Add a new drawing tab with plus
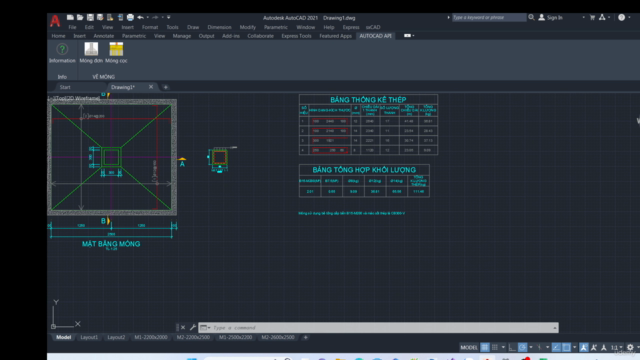640x360 pixels. click(165, 87)
